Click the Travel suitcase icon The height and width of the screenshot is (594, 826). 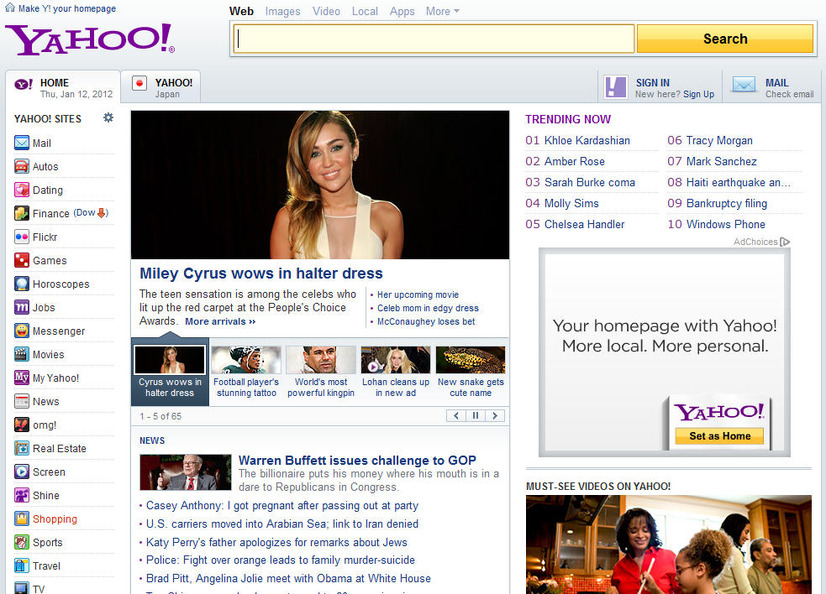[x=22, y=566]
